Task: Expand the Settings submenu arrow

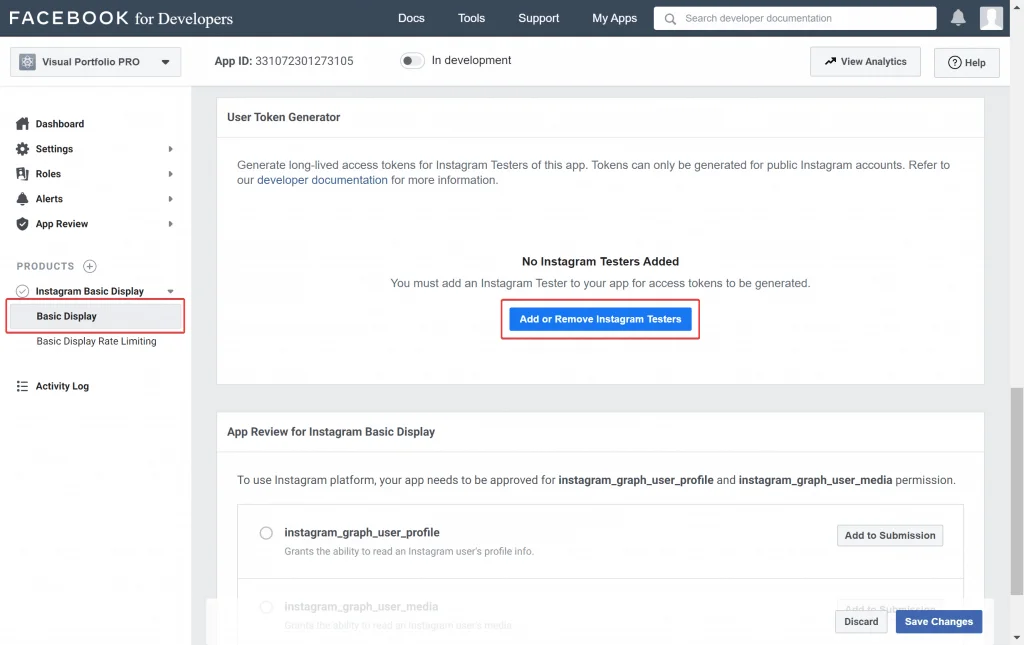Action: click(x=170, y=149)
